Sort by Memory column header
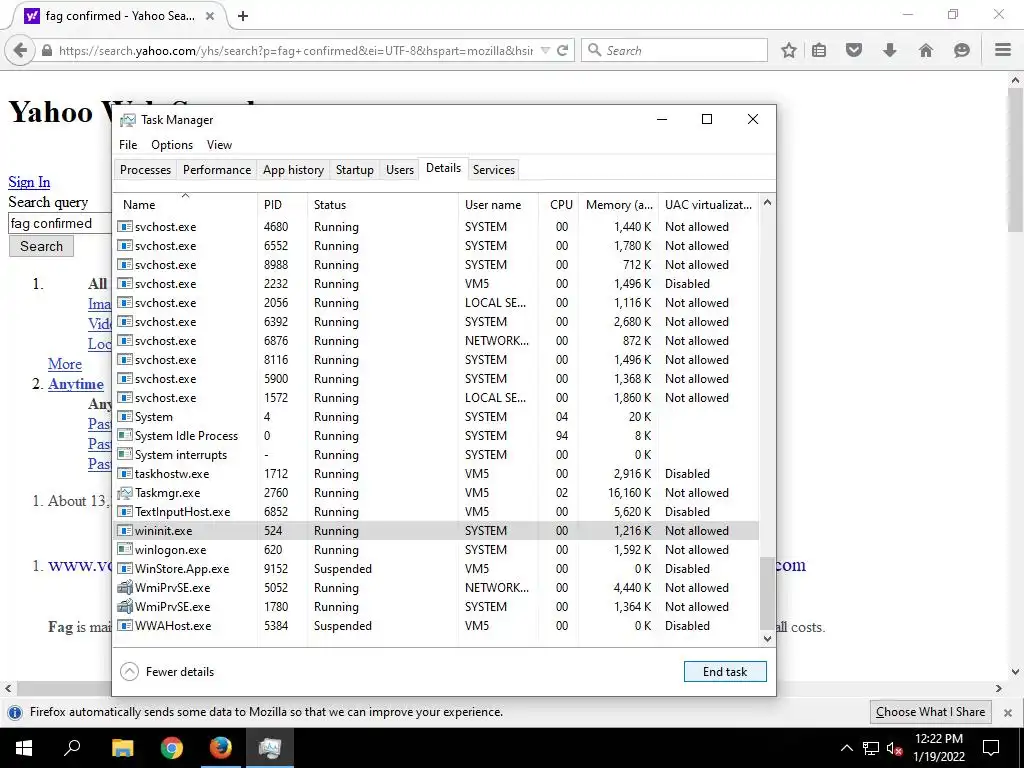Image resolution: width=1024 pixels, height=768 pixels. click(x=618, y=204)
